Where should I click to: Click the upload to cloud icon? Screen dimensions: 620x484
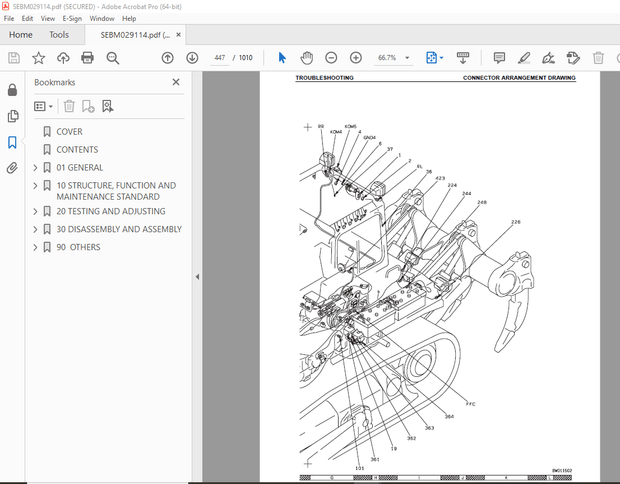pyautogui.click(x=63, y=58)
